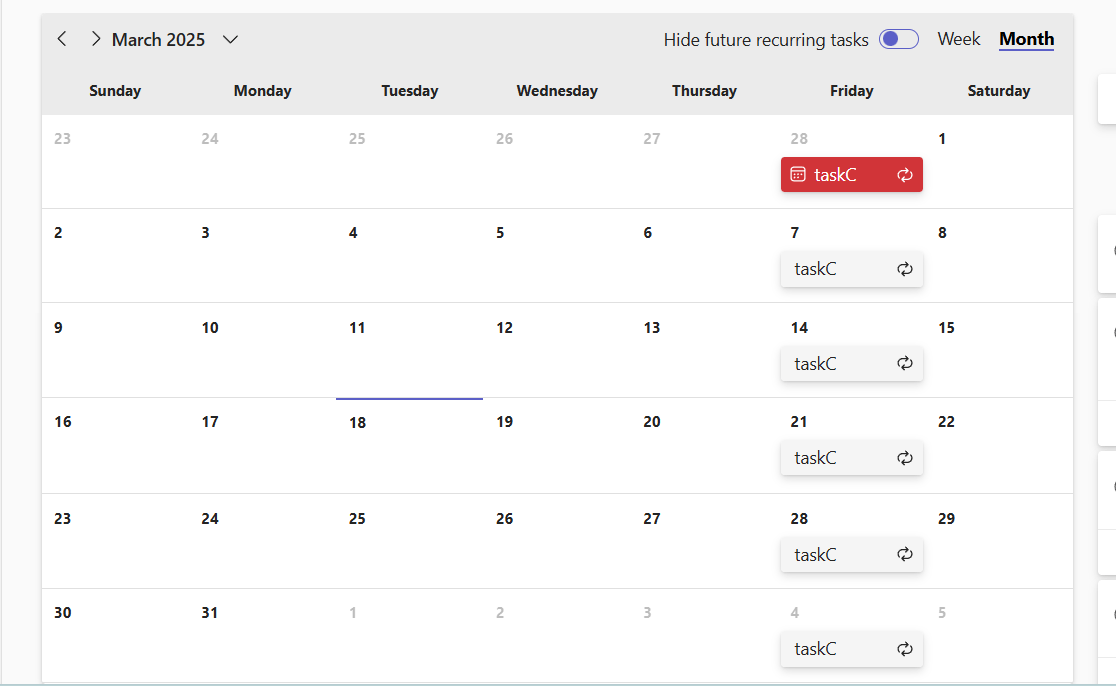Select the March 31 date cell
This screenshot has width=1116, height=686.
tap(263, 635)
